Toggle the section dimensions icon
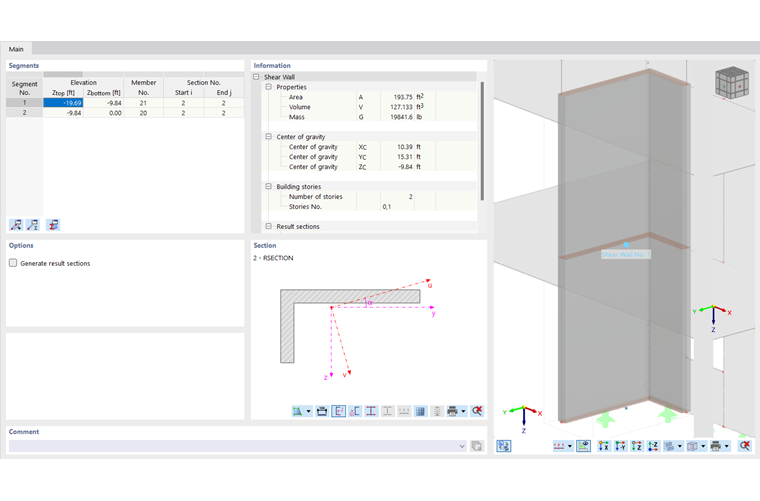The width and height of the screenshot is (760, 501). coord(338,411)
